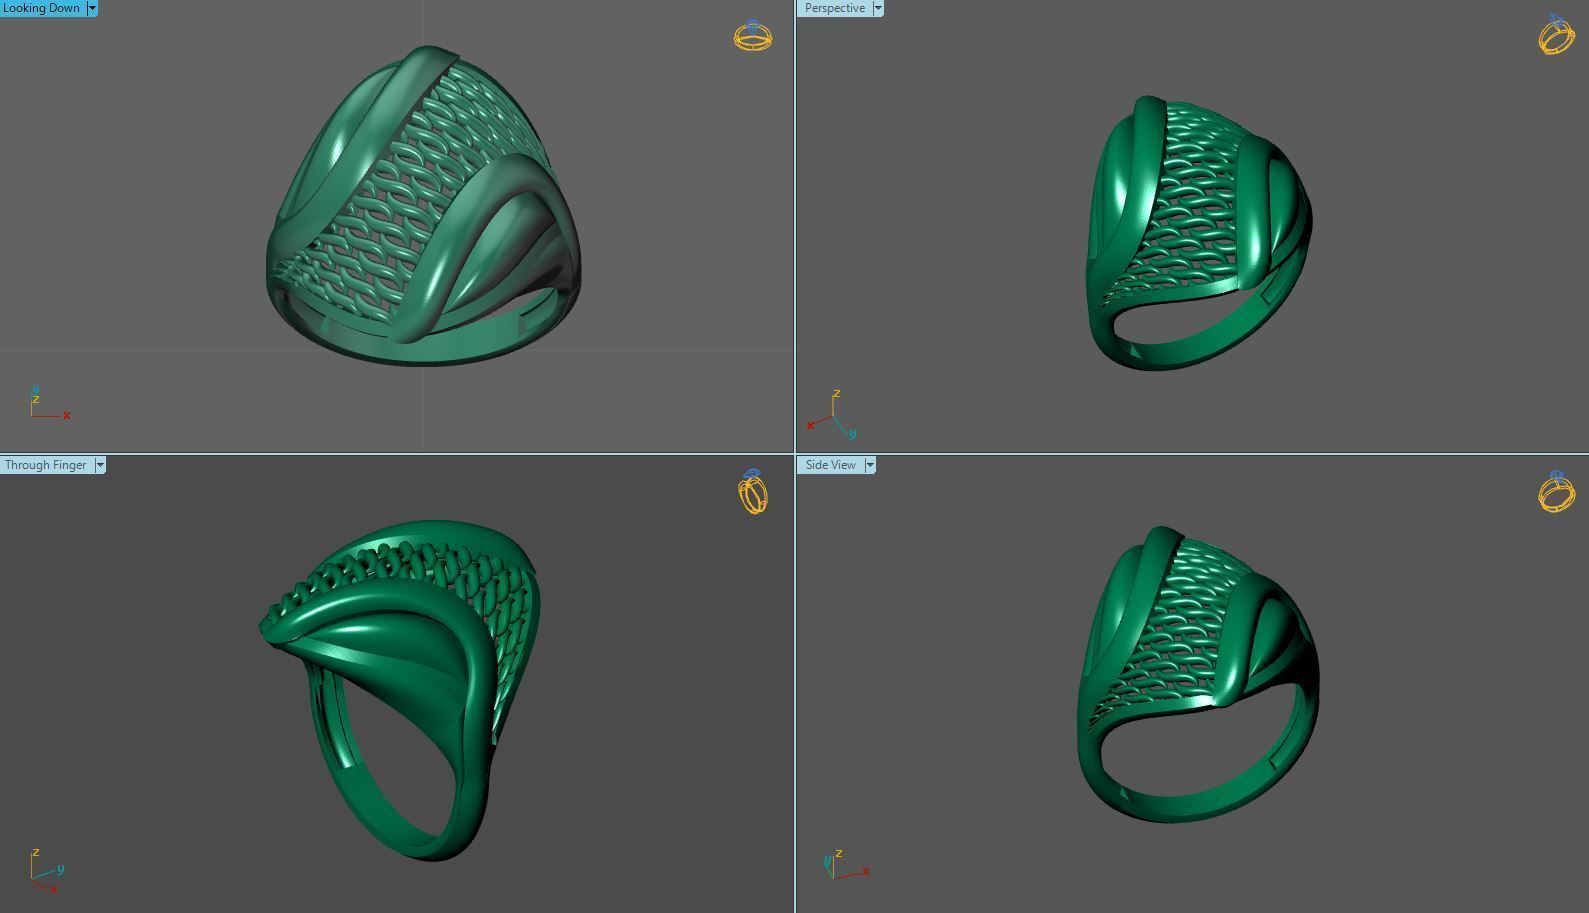Expand the Through Finger viewport menu arrow
This screenshot has width=1589, height=913.
[100, 465]
